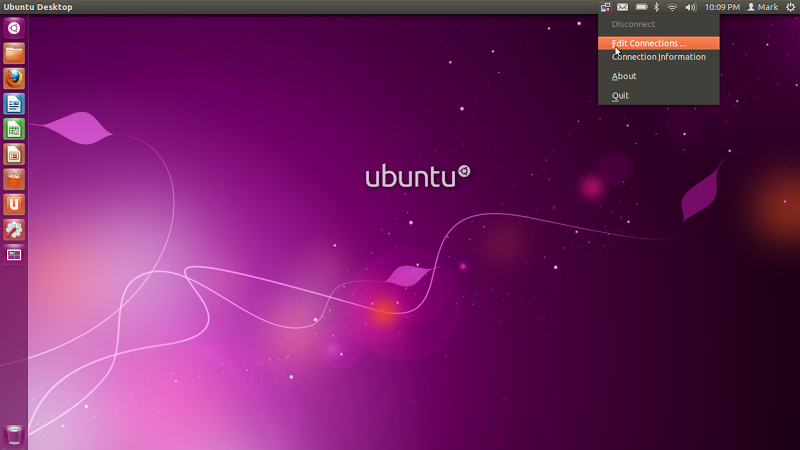Open the sound volume indicator

(x=691, y=7)
